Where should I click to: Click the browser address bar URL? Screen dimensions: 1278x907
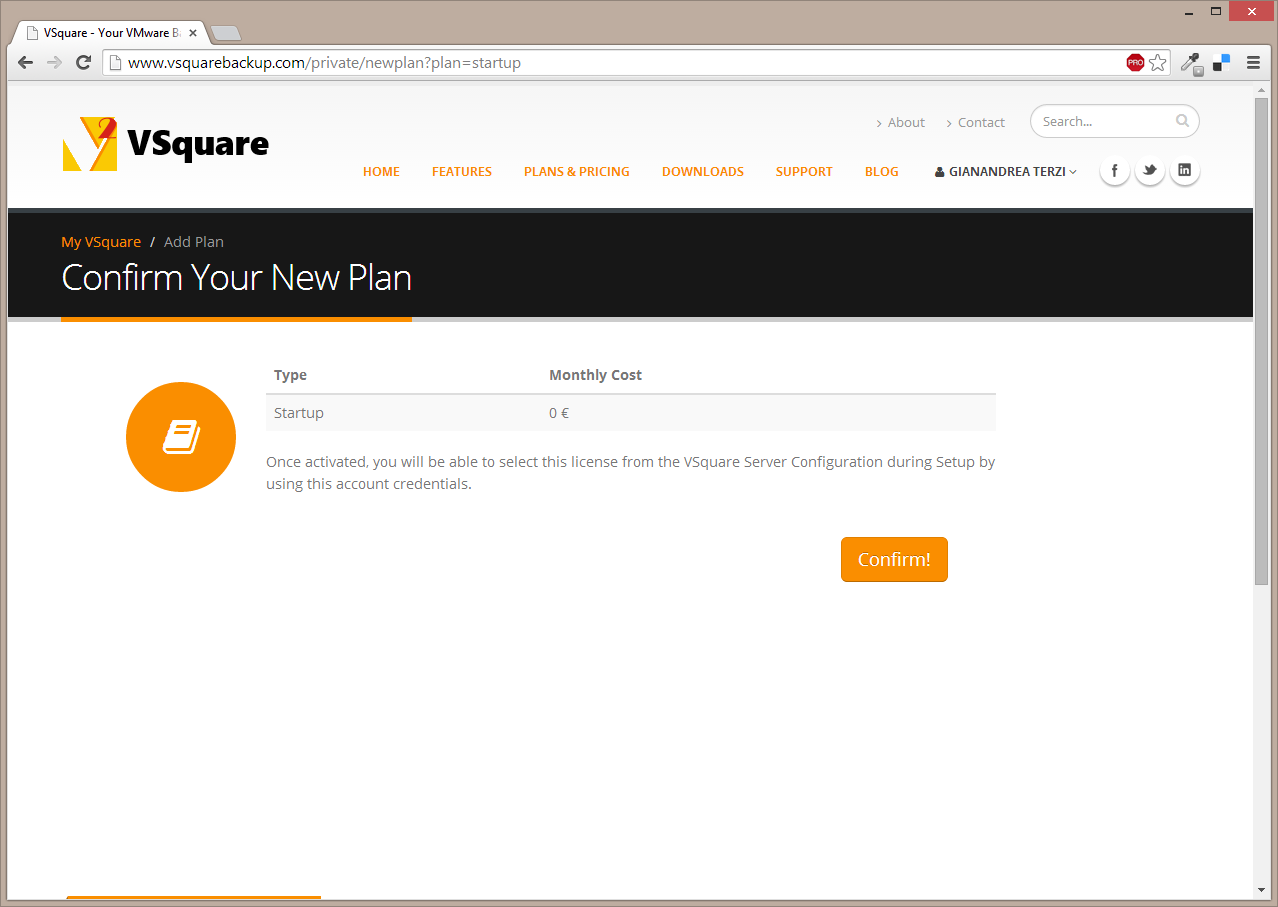[324, 63]
